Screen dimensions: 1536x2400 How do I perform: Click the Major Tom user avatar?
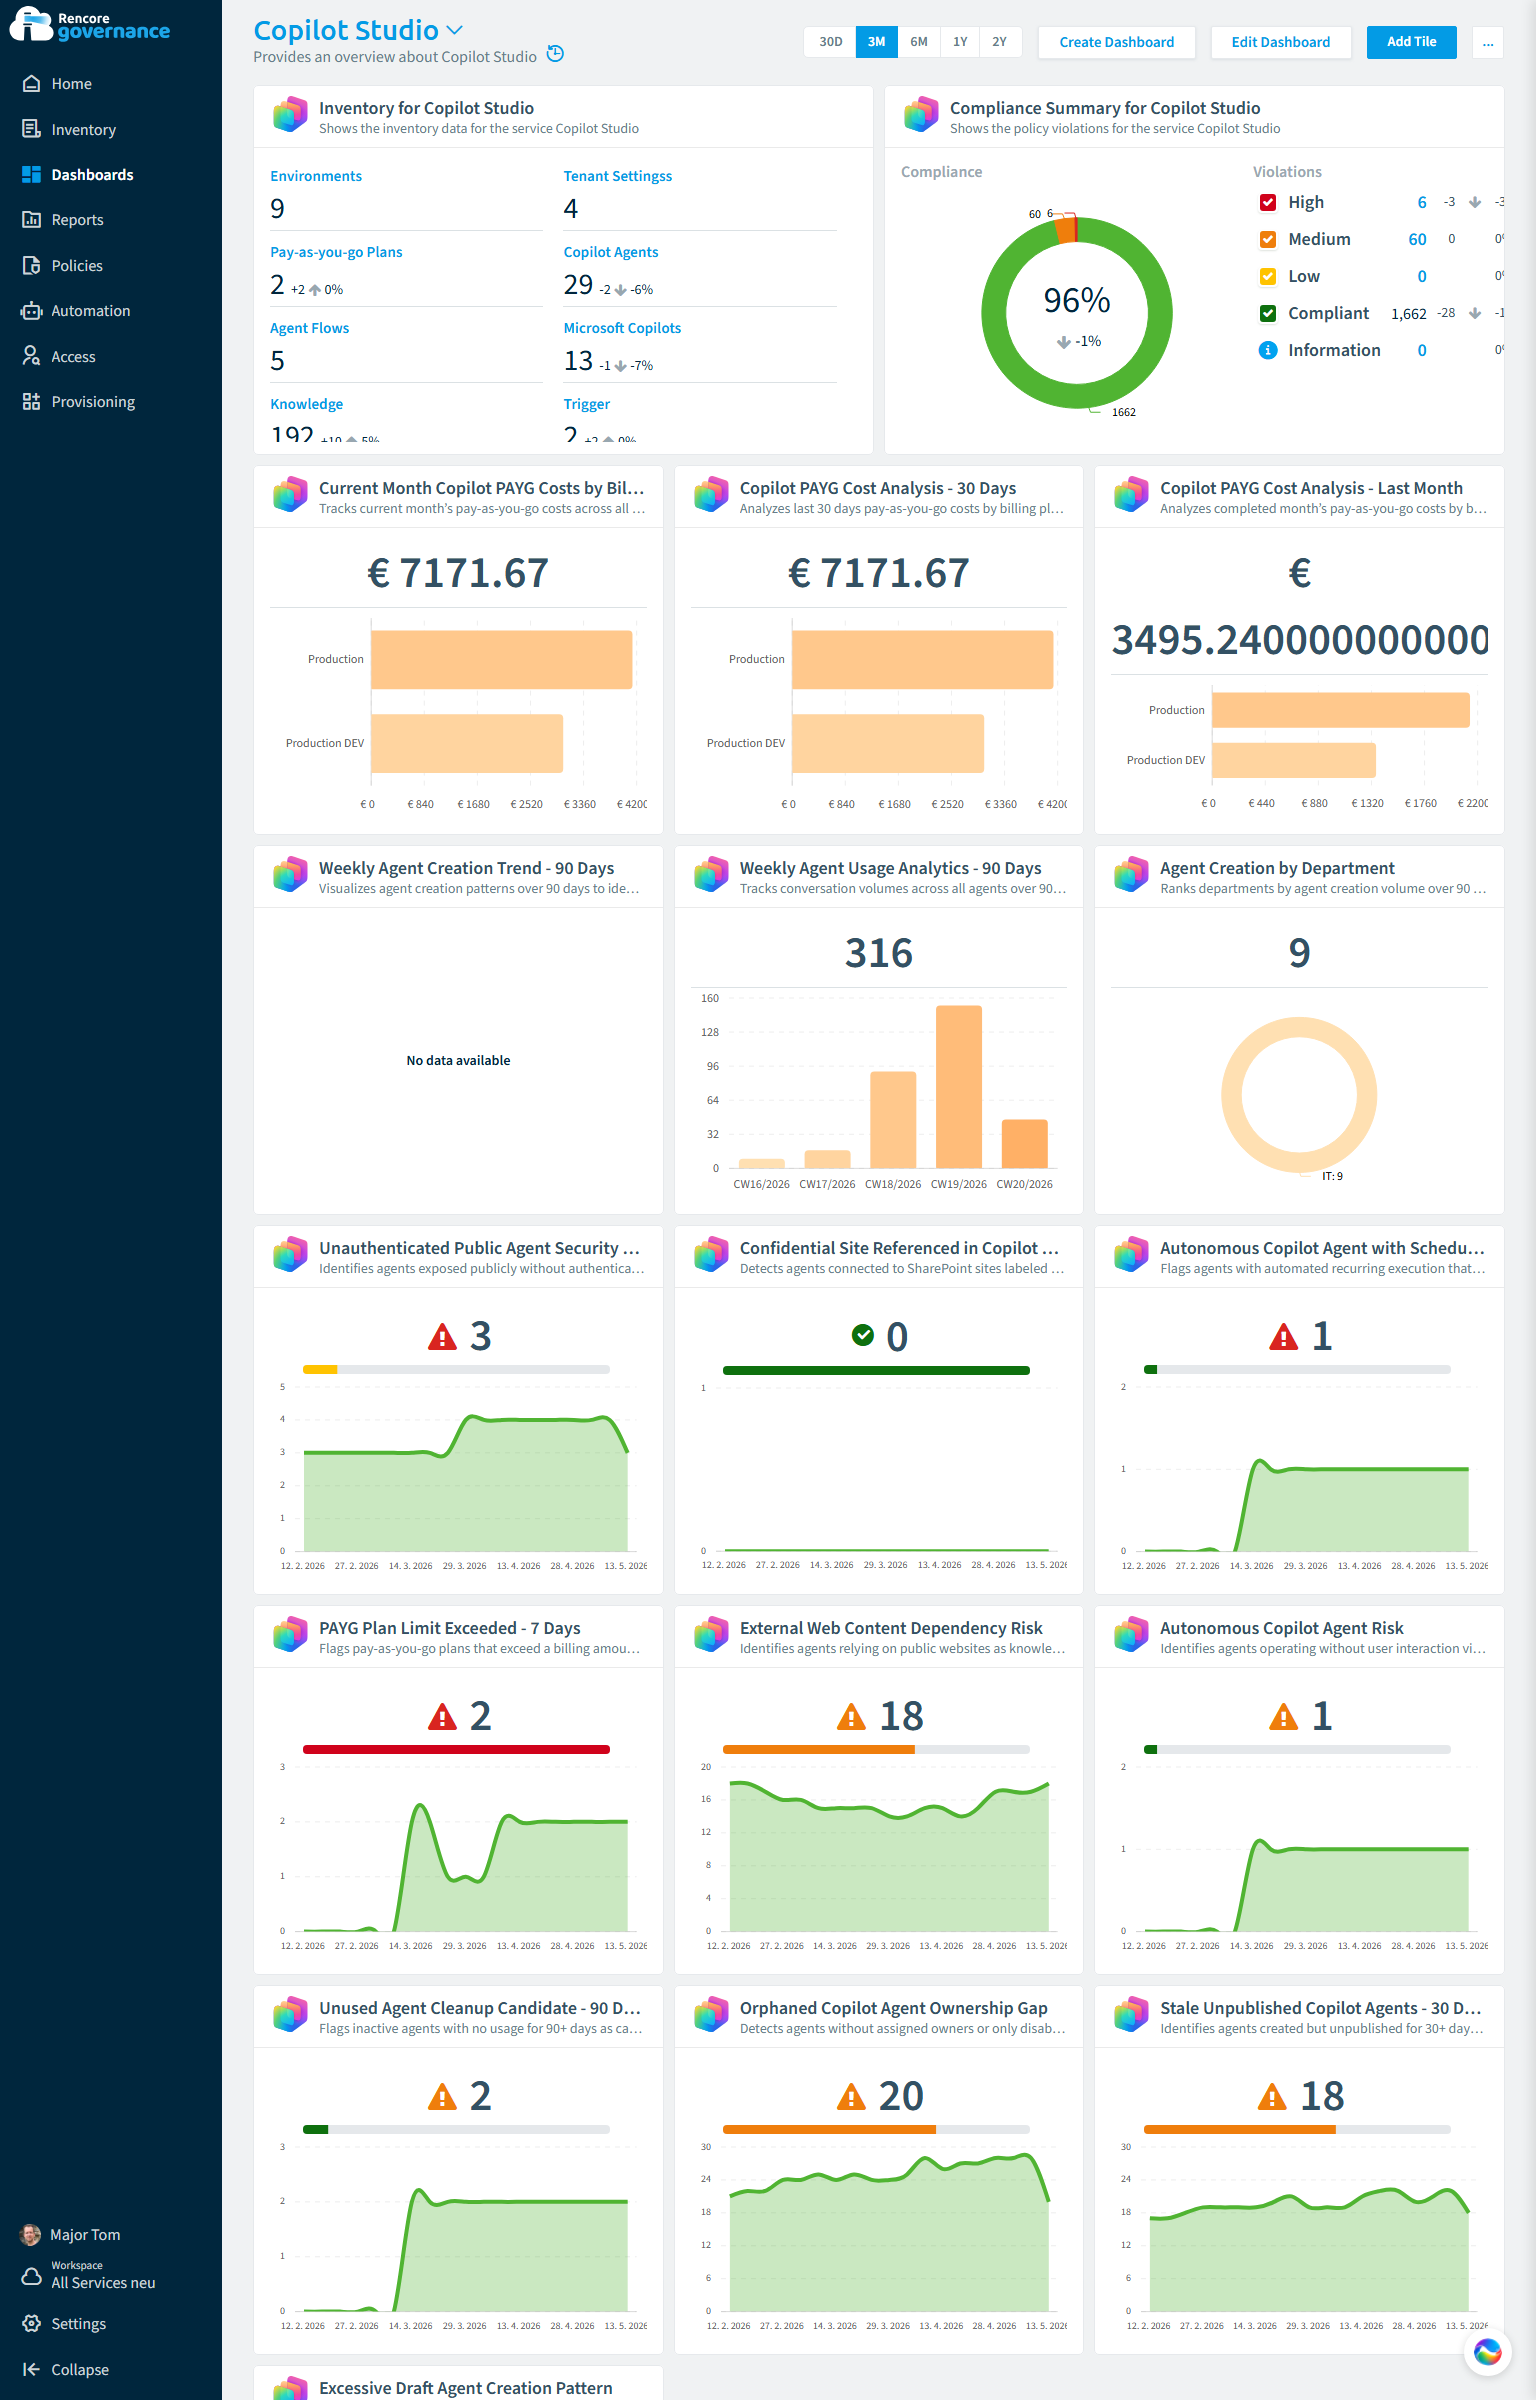(31, 2234)
